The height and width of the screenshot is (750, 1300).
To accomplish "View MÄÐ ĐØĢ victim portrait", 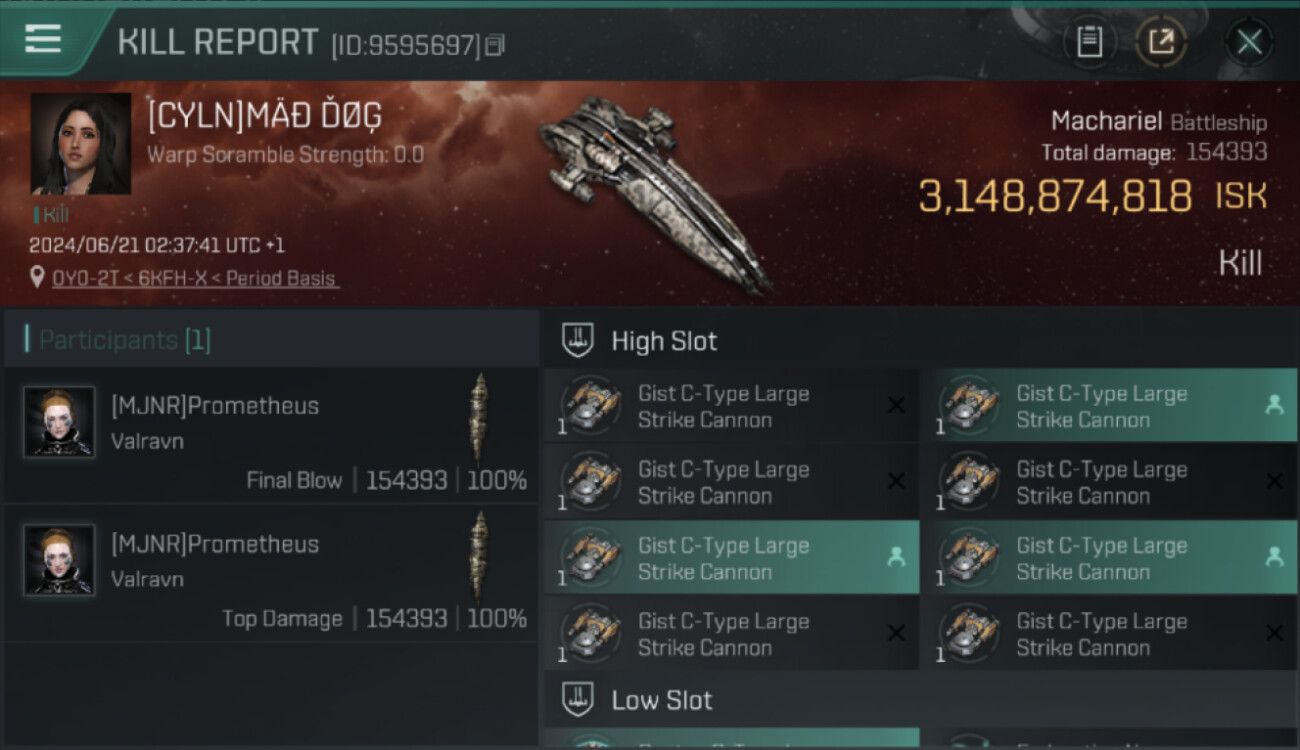I will tap(80, 144).
